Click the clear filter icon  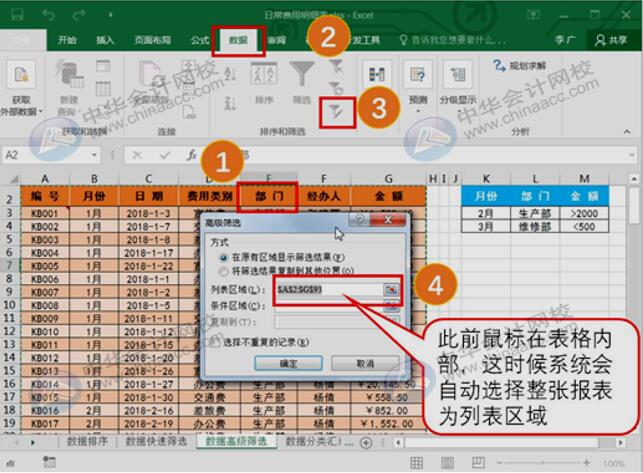(336, 66)
